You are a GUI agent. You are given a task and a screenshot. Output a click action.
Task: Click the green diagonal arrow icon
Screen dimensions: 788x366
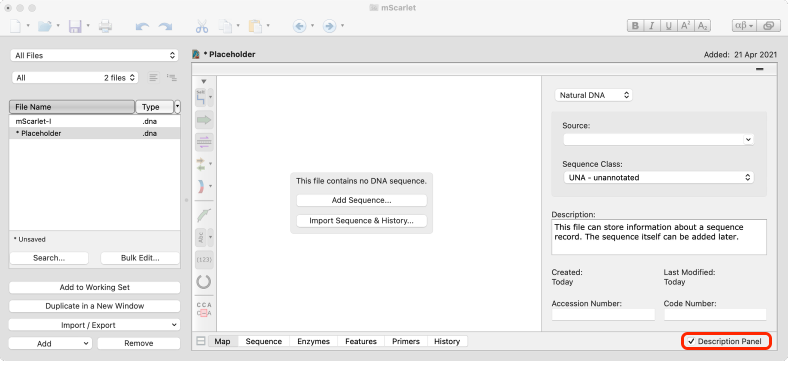click(204, 215)
